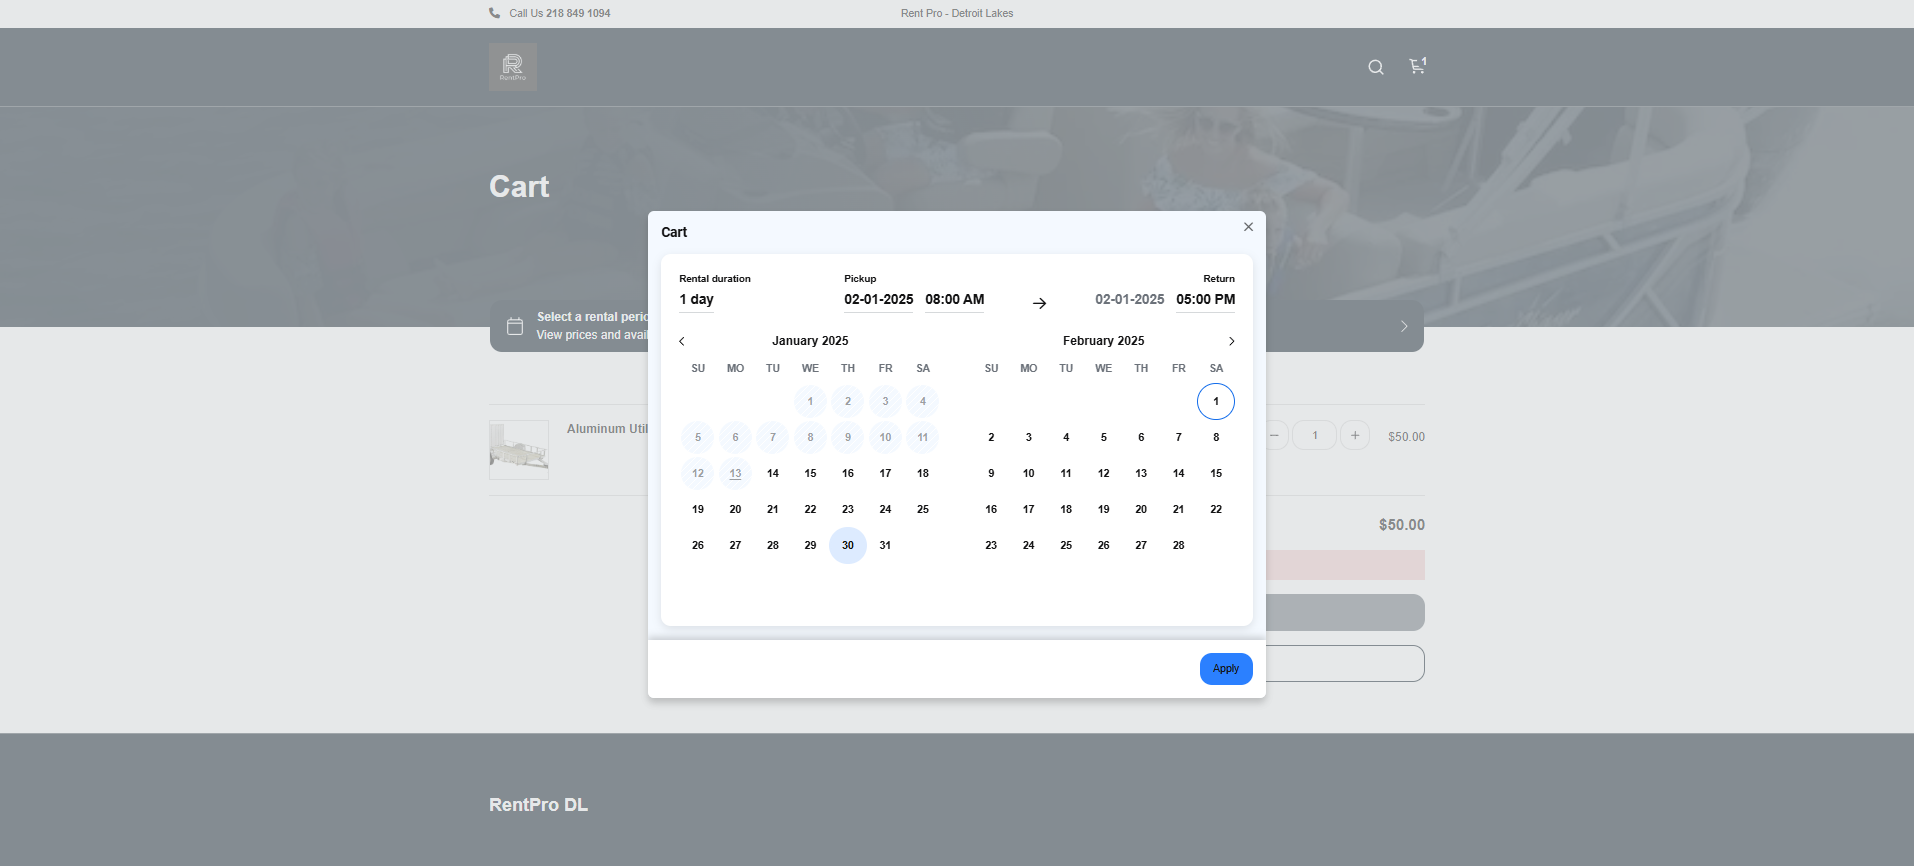Choose January 18 in the calendar

(923, 474)
